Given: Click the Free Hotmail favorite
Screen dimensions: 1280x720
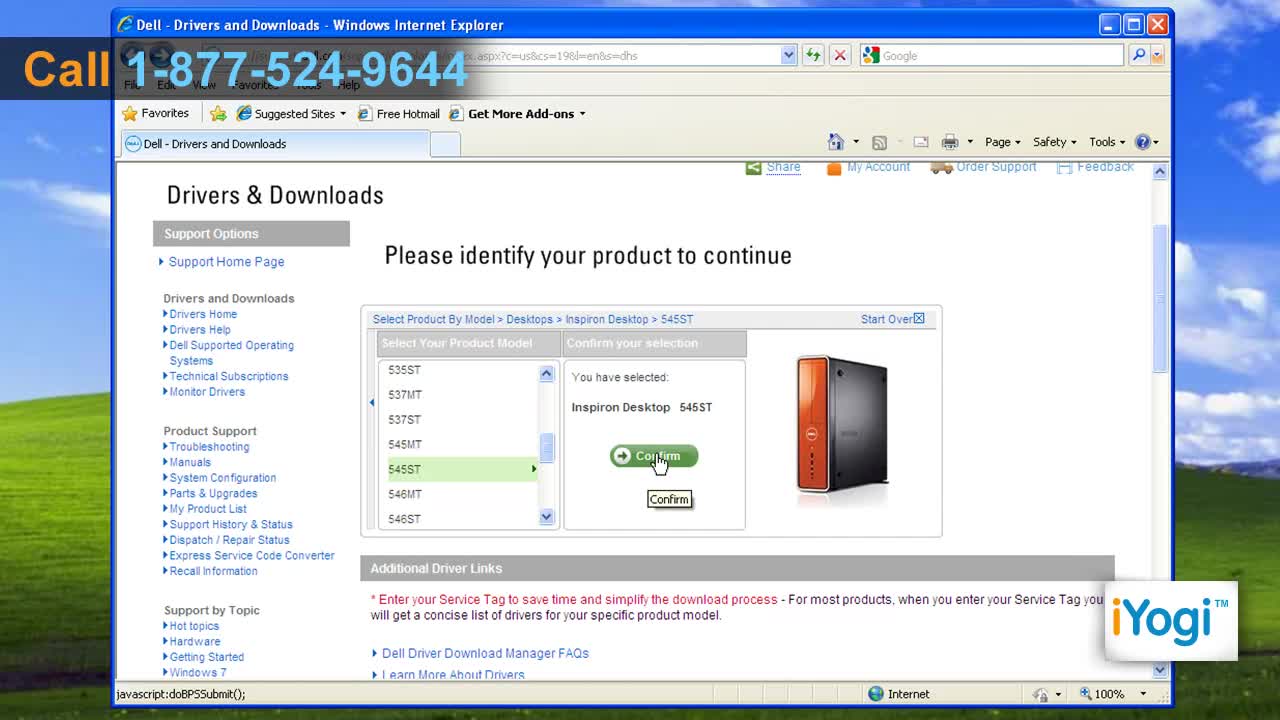Looking at the screenshot, I should (x=398, y=113).
